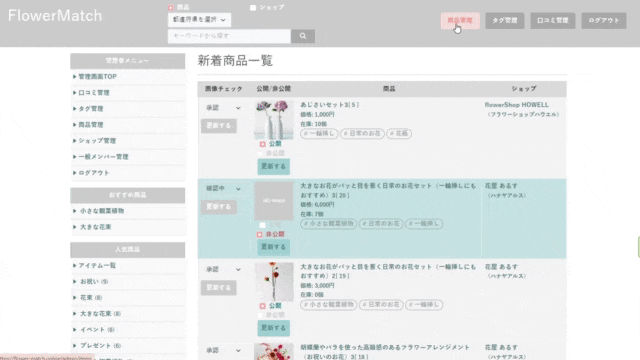Select 非公開 radio for product 2[19]
The height and width of the screenshot is (360, 640).
click(x=260, y=315)
